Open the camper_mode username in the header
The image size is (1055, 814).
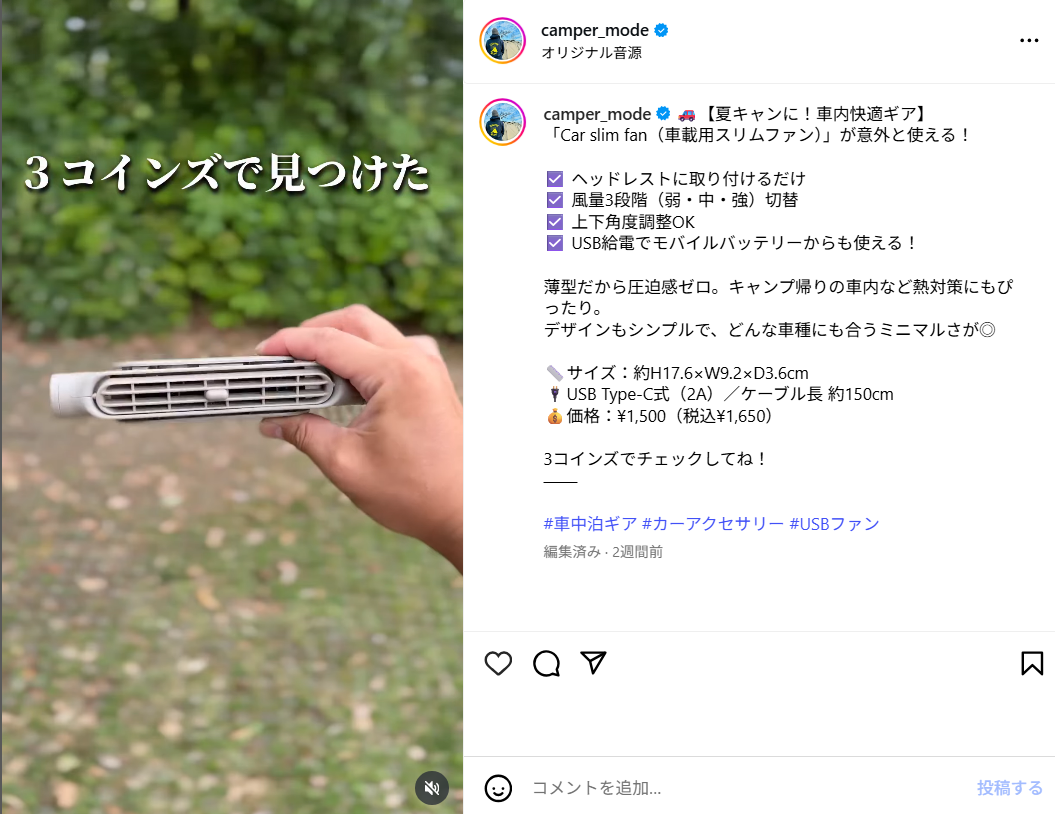[595, 30]
